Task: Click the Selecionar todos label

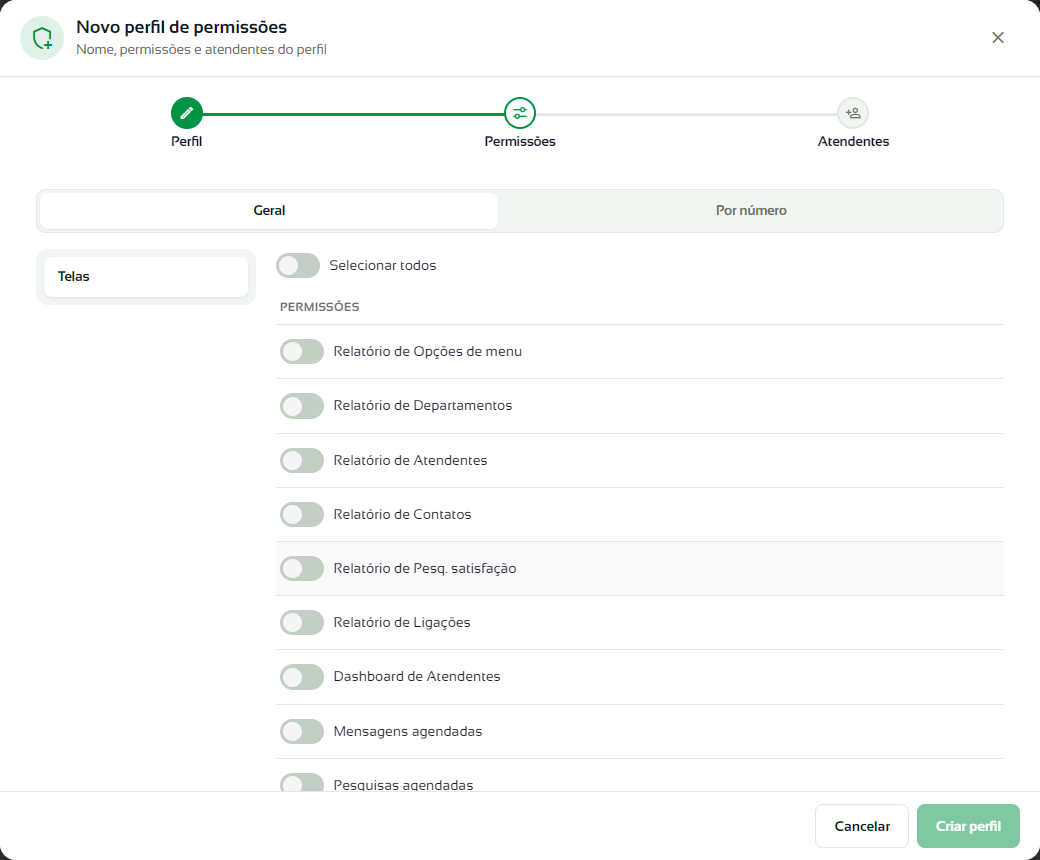Action: [383, 265]
